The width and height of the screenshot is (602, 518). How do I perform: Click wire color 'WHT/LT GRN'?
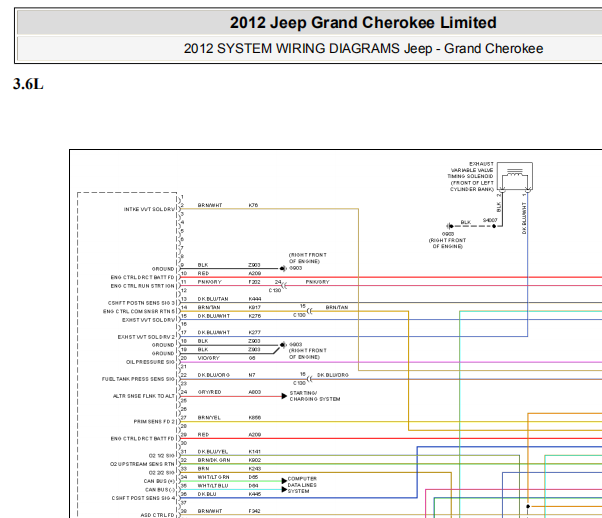pyautogui.click(x=213, y=477)
